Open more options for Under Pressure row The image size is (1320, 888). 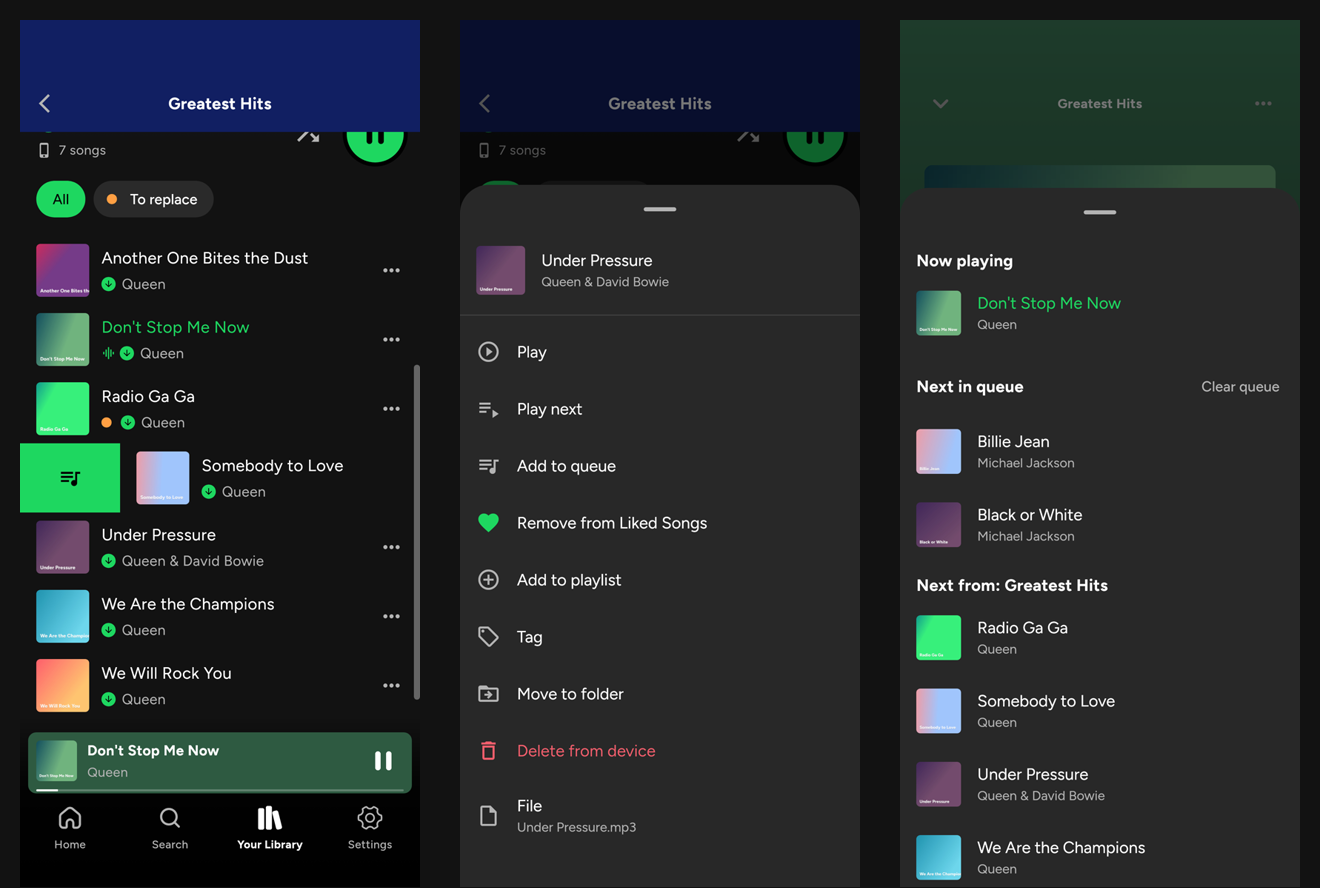391,547
